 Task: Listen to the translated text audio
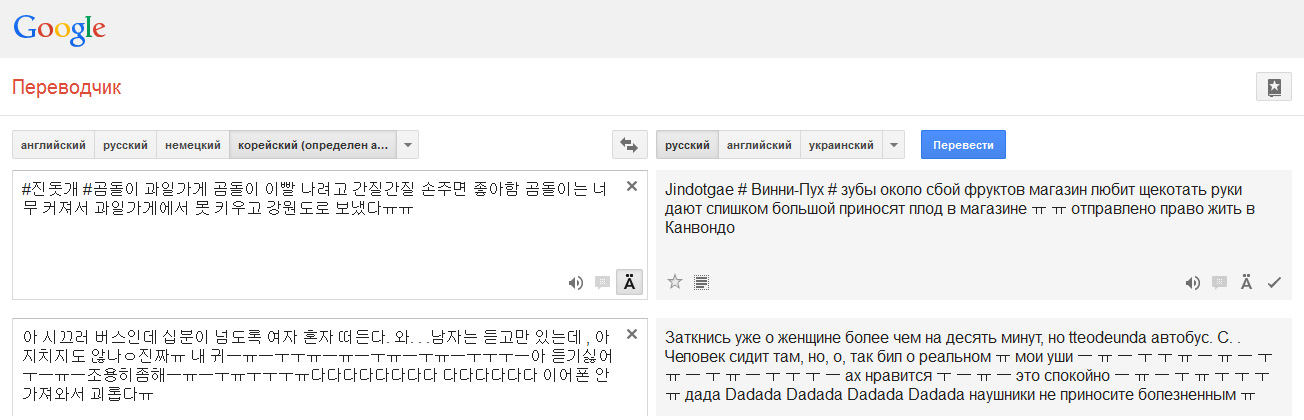click(1192, 283)
